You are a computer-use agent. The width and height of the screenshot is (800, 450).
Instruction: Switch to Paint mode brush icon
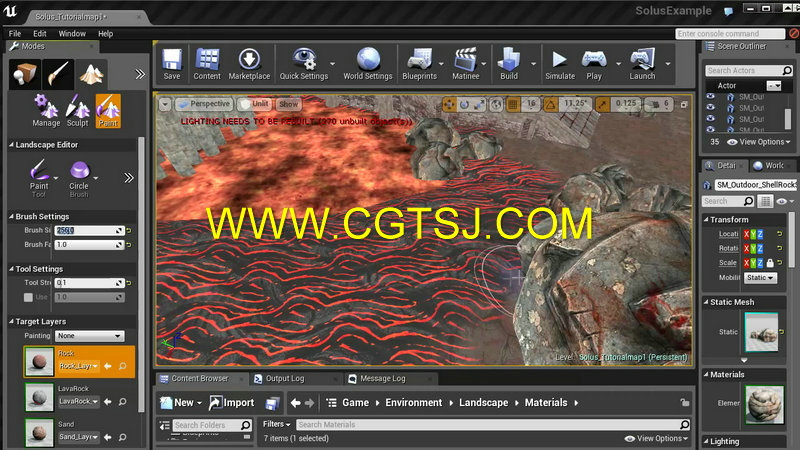click(58, 74)
